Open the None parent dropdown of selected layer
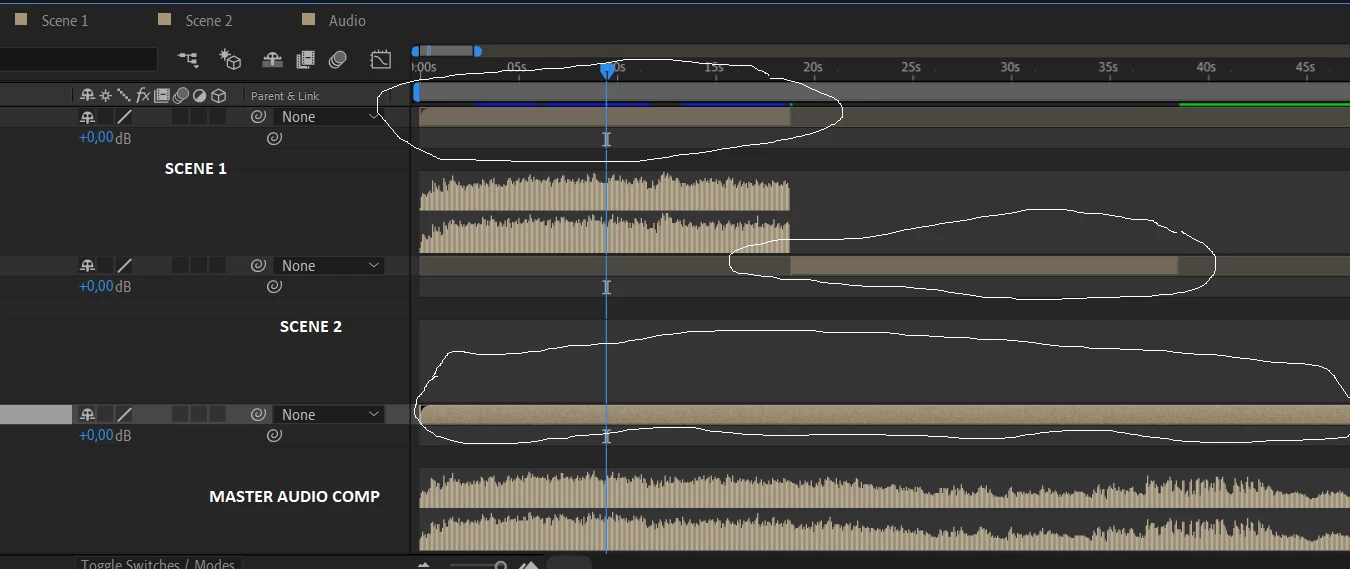Screen dimensions: 1350x569 (x=329, y=414)
